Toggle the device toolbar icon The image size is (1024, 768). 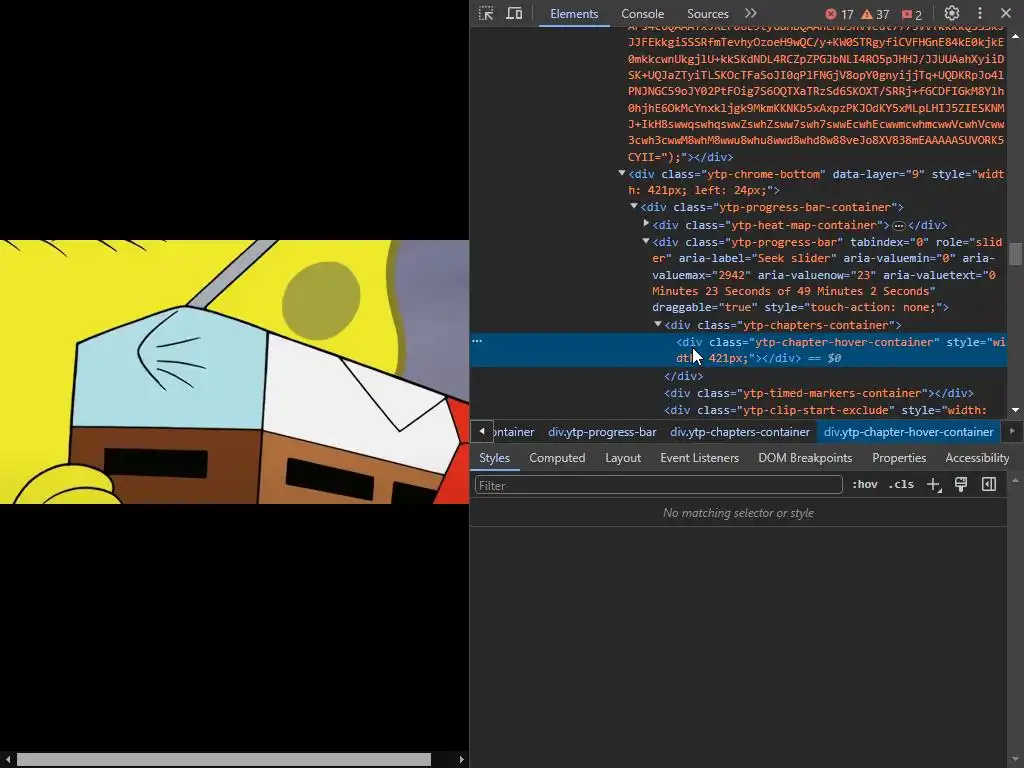pyautogui.click(x=514, y=14)
